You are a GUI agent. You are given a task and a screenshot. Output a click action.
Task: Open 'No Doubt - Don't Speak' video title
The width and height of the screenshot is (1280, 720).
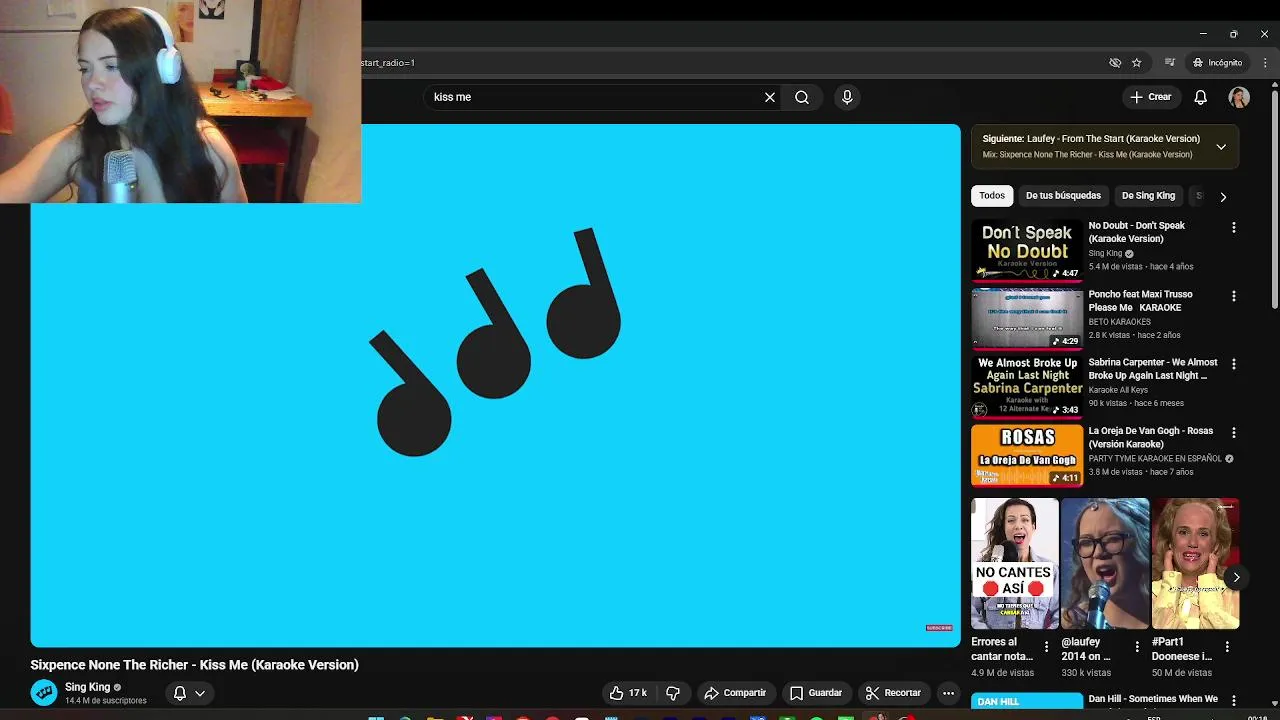[x=1136, y=232]
